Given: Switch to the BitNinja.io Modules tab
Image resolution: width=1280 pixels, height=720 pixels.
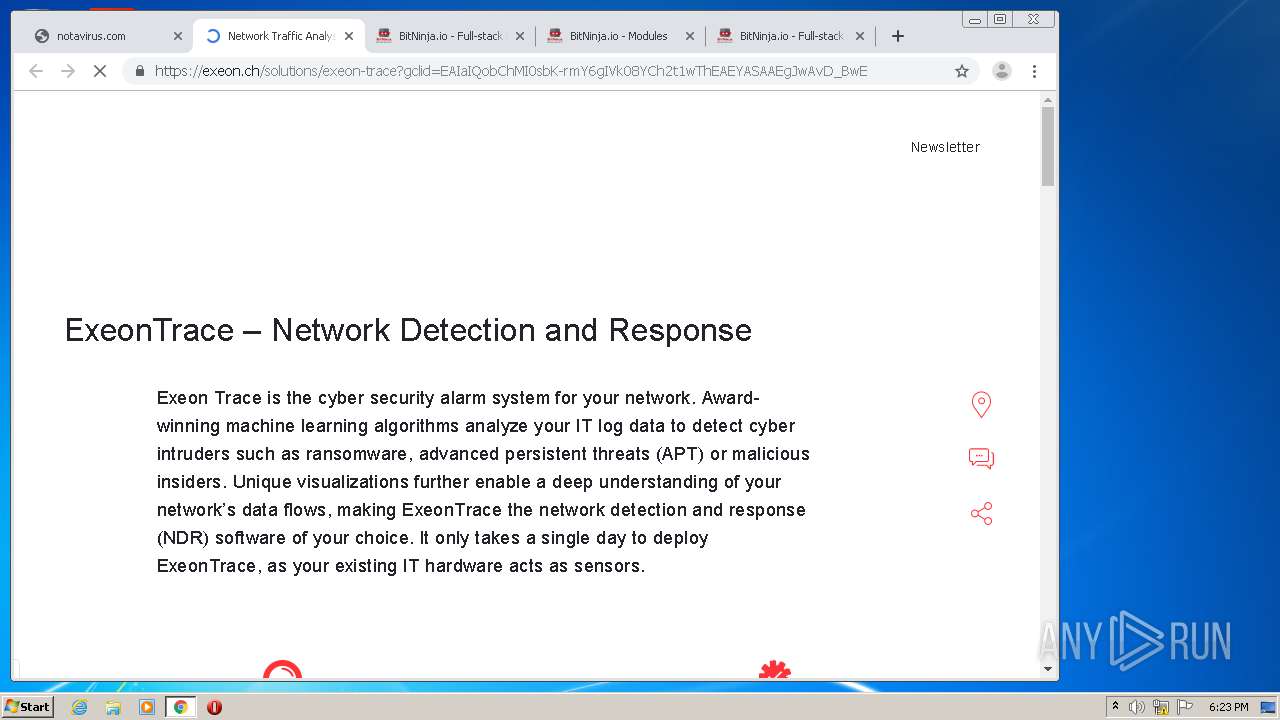Looking at the screenshot, I should coord(619,36).
